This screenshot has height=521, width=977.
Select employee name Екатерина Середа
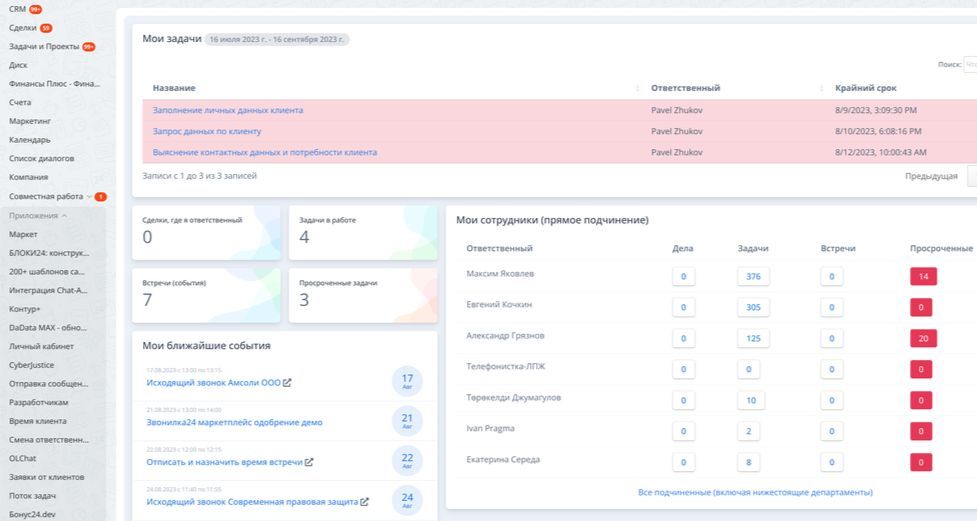503,459
